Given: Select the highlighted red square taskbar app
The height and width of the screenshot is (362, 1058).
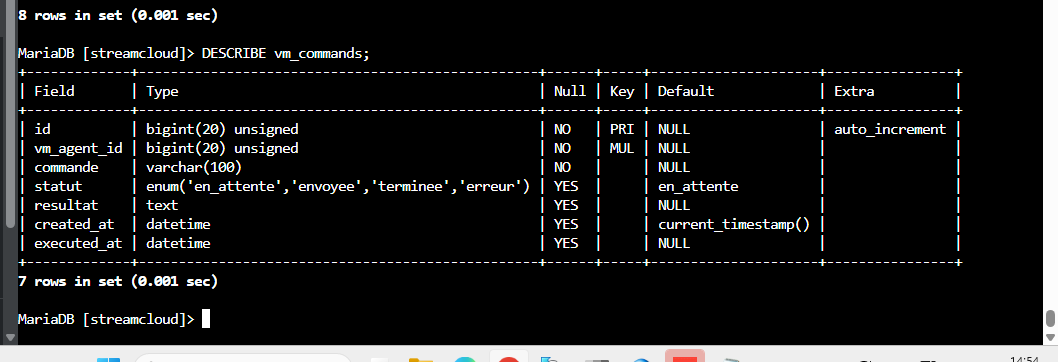Looking at the screenshot, I should click(685, 356).
